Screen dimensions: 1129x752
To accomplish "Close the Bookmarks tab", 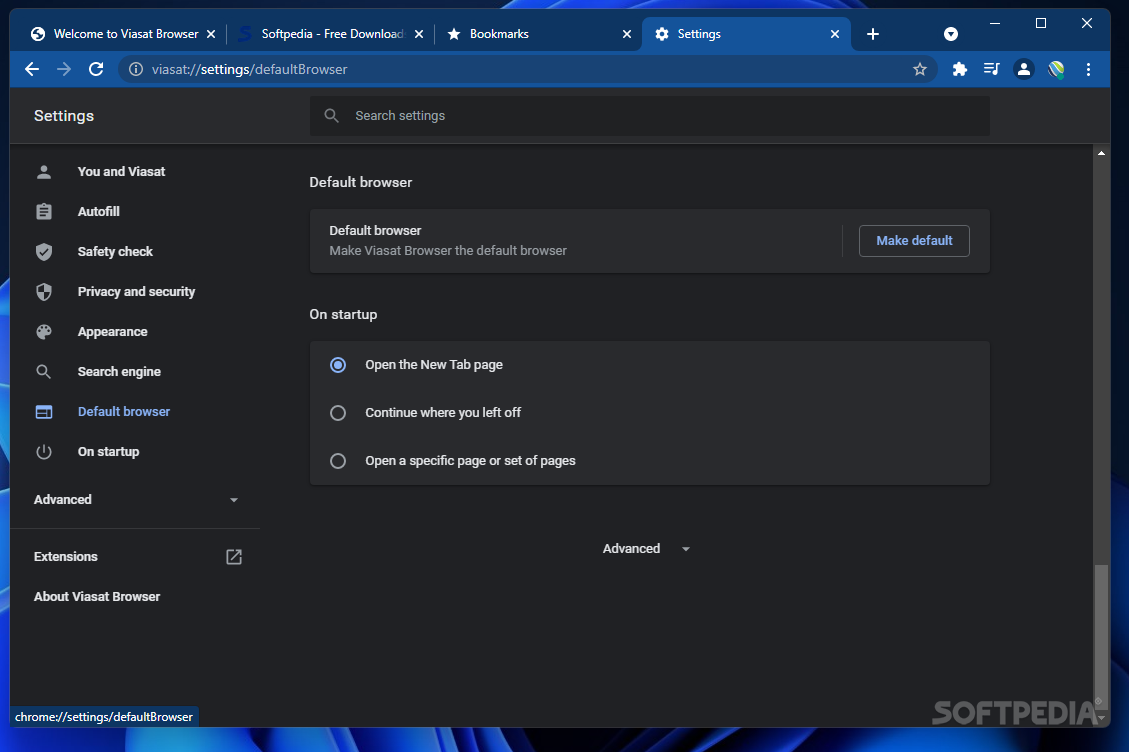I will point(626,34).
